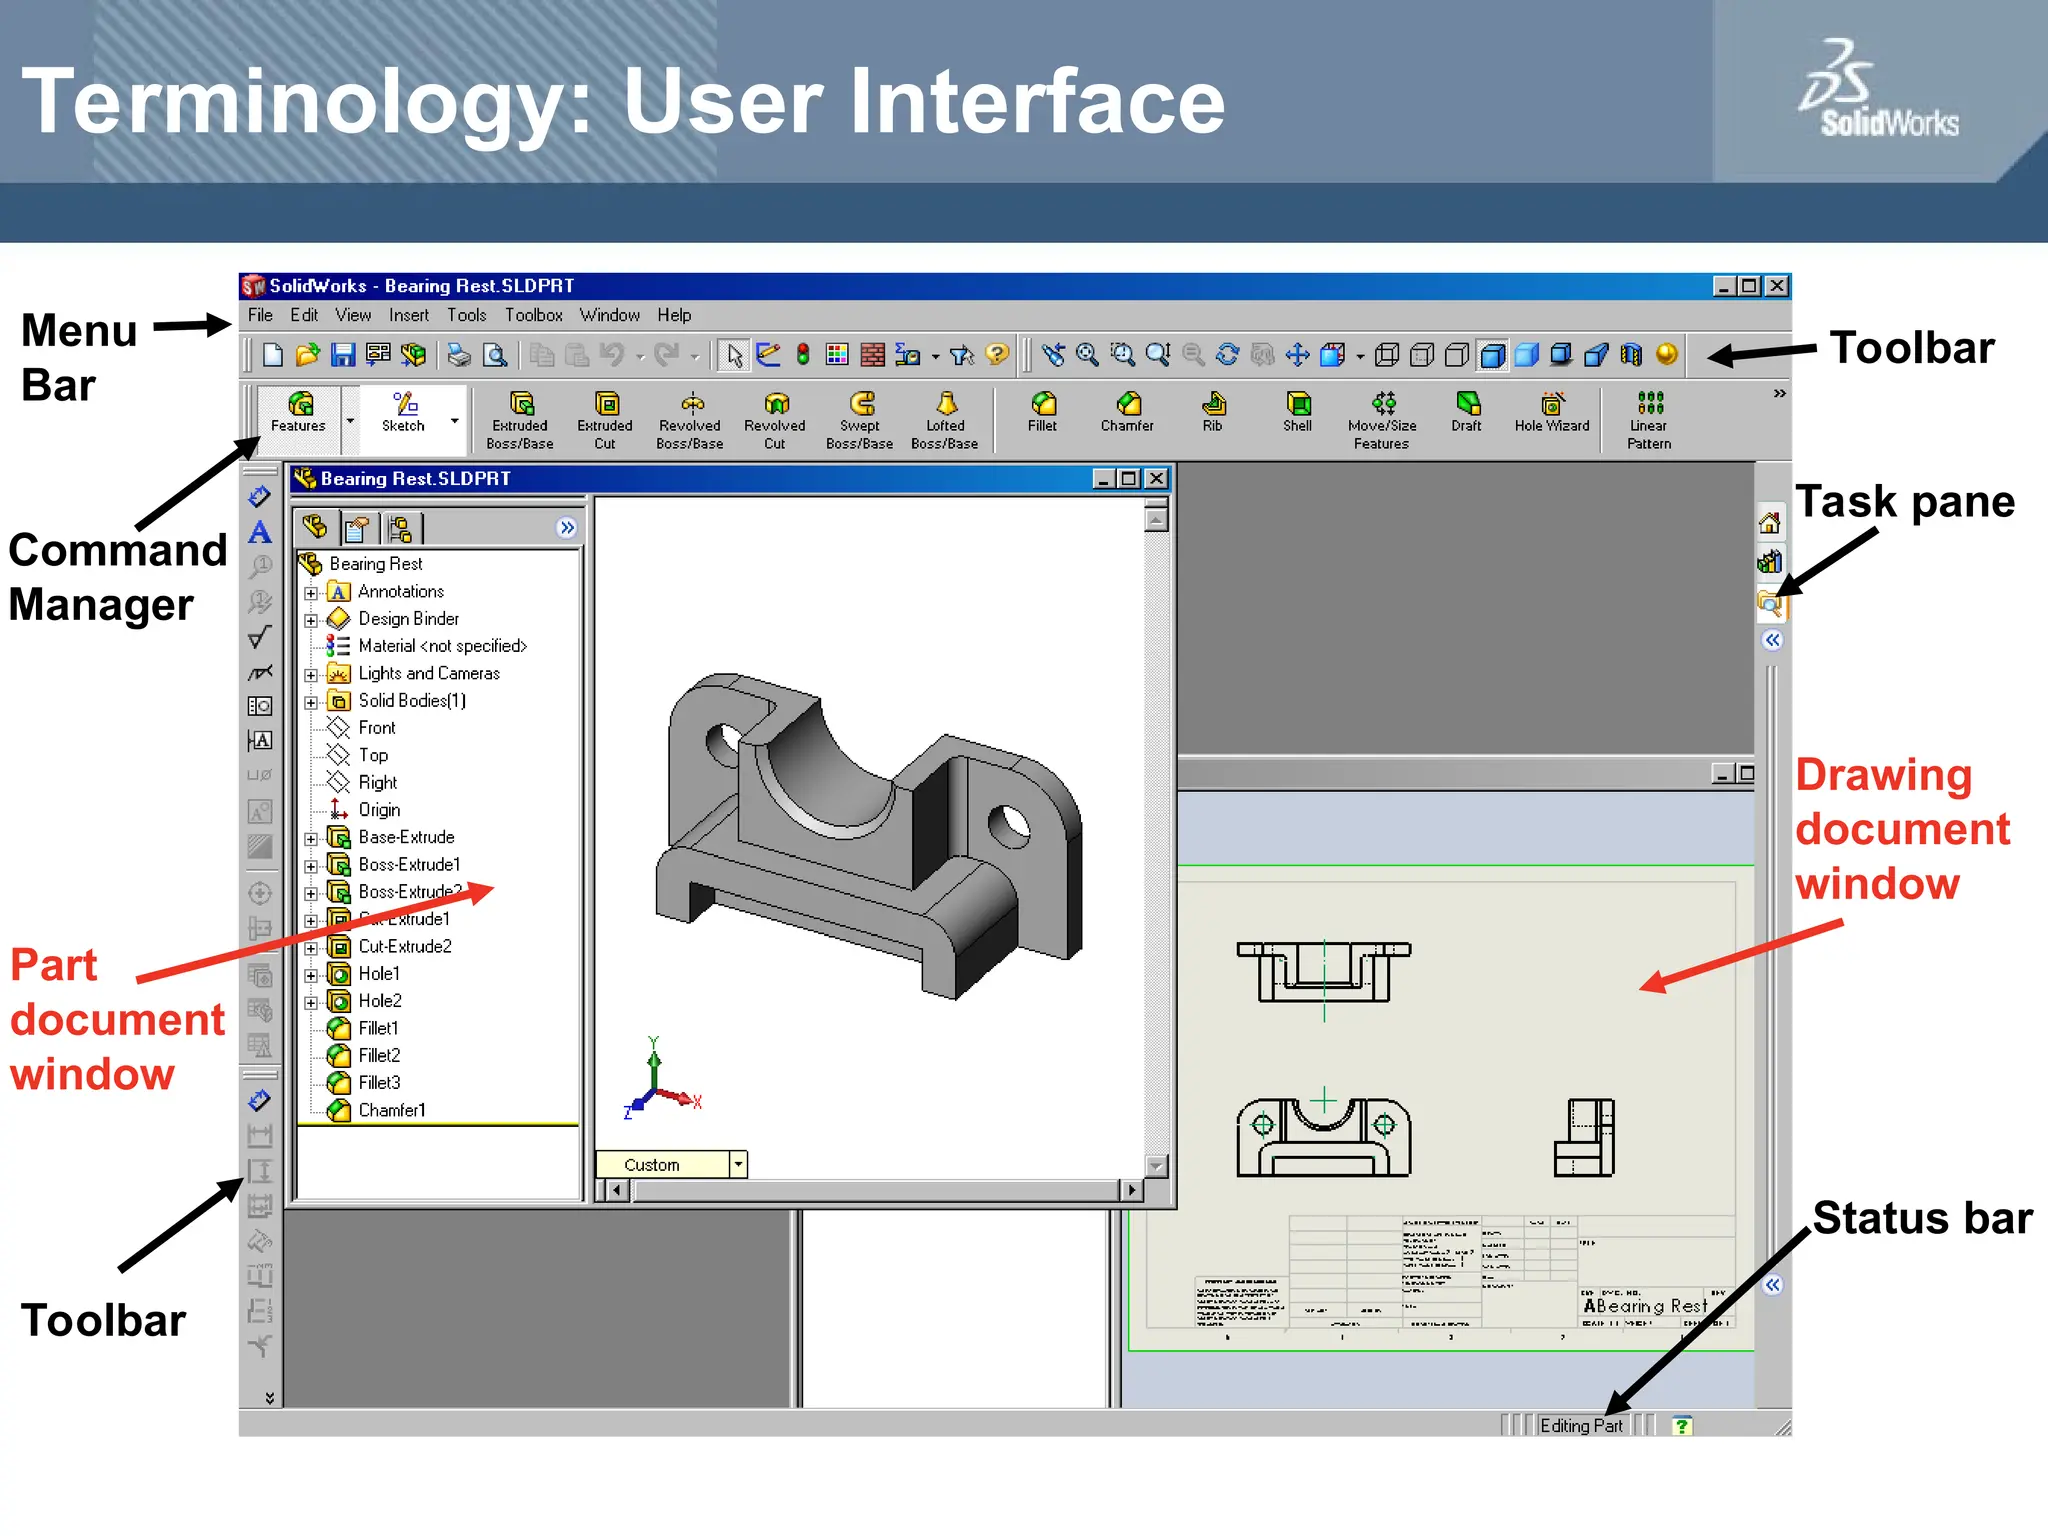Open the File menu
Screen dimensions: 2048x1536
tap(260, 315)
